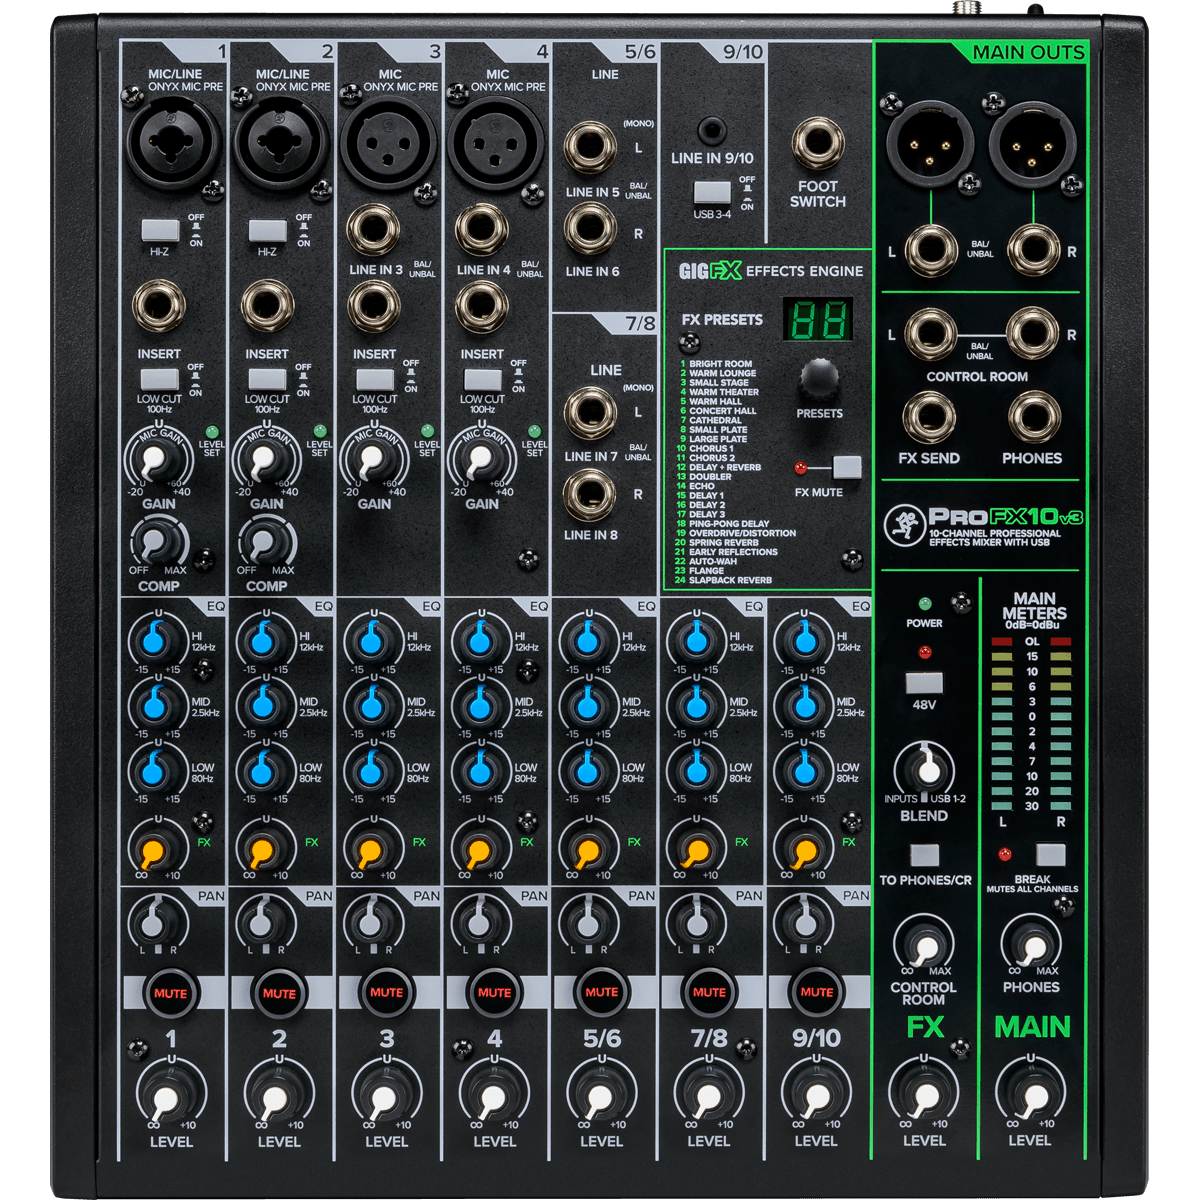Screen dimensions: 1200x1200
Task: Click the PHONES output jack
Action: tap(1034, 418)
